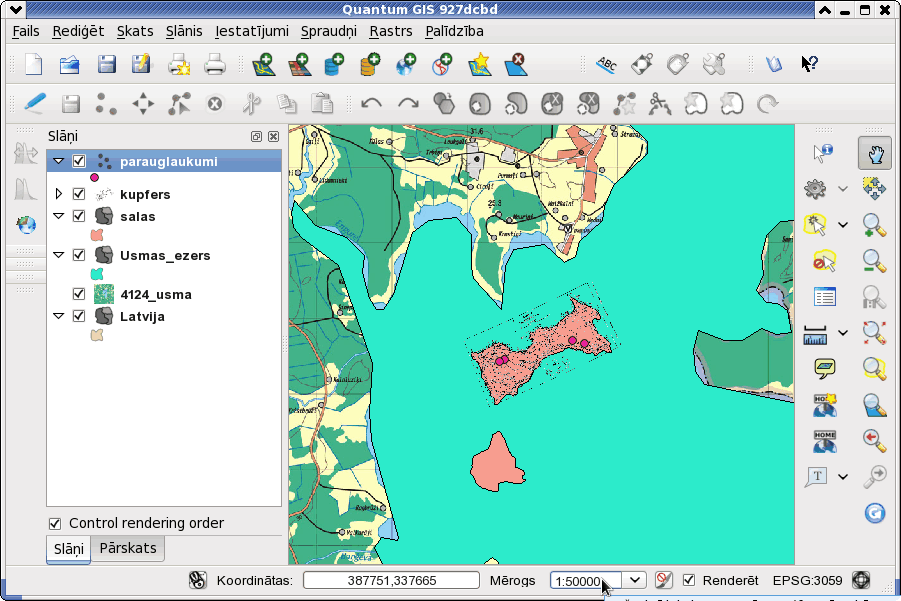The width and height of the screenshot is (901, 601).
Task: Switch to the Pārskats tab
Action: point(128,548)
